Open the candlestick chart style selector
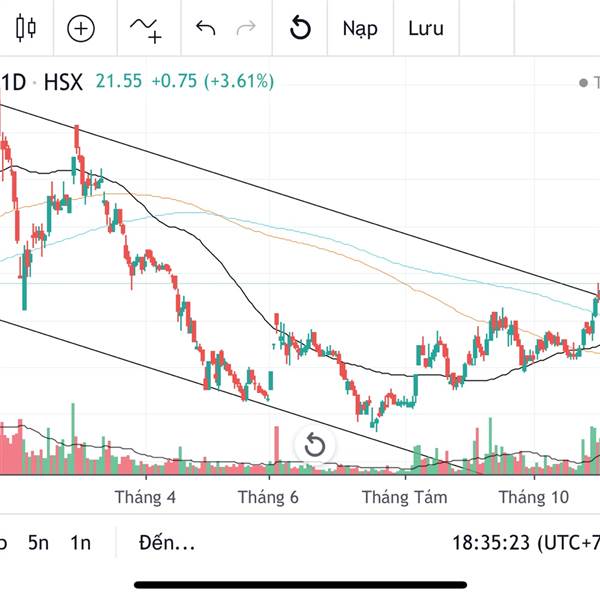This screenshot has height=600, width=600. pos(26,28)
